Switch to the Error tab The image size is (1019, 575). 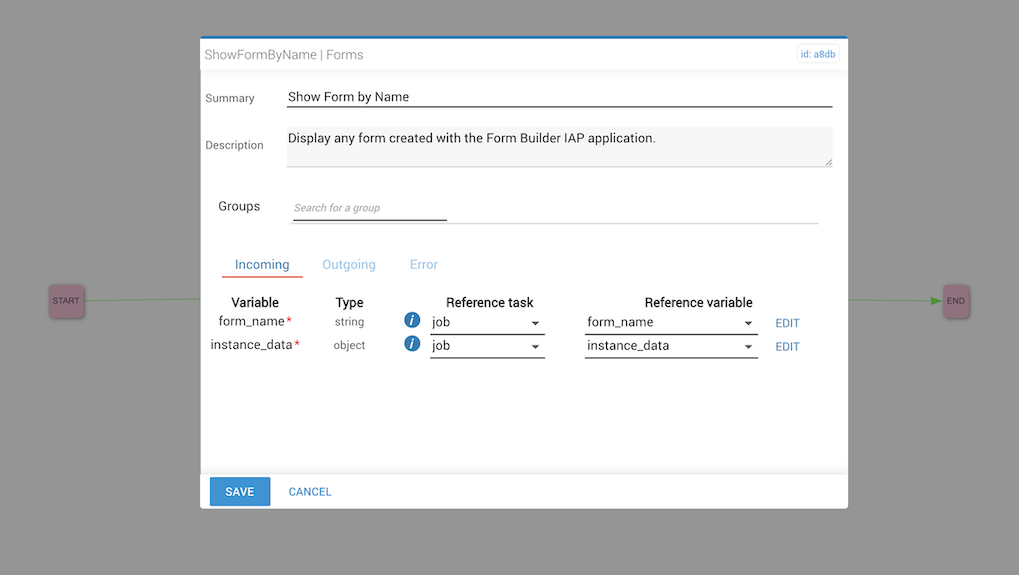pyautogui.click(x=424, y=264)
